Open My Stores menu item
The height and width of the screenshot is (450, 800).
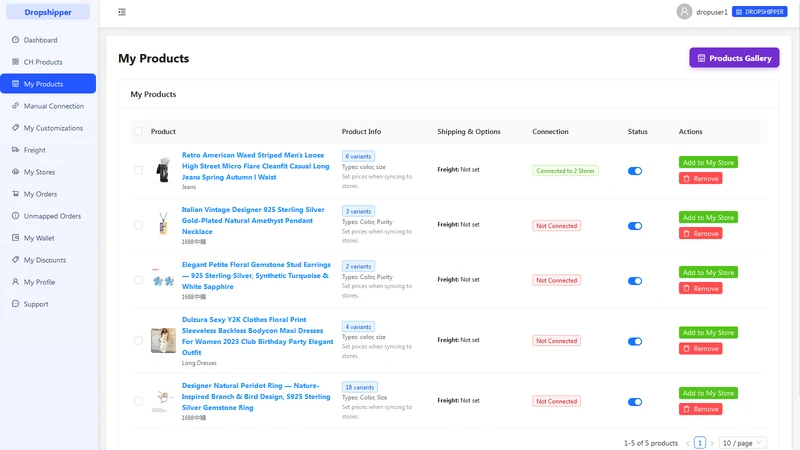(48, 172)
